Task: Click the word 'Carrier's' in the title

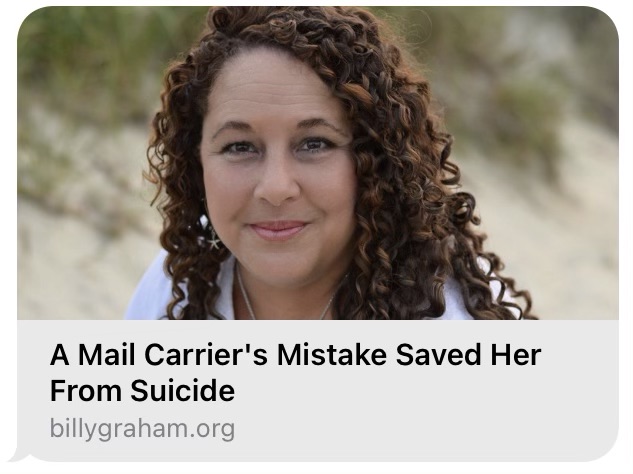Action: pos(206,355)
